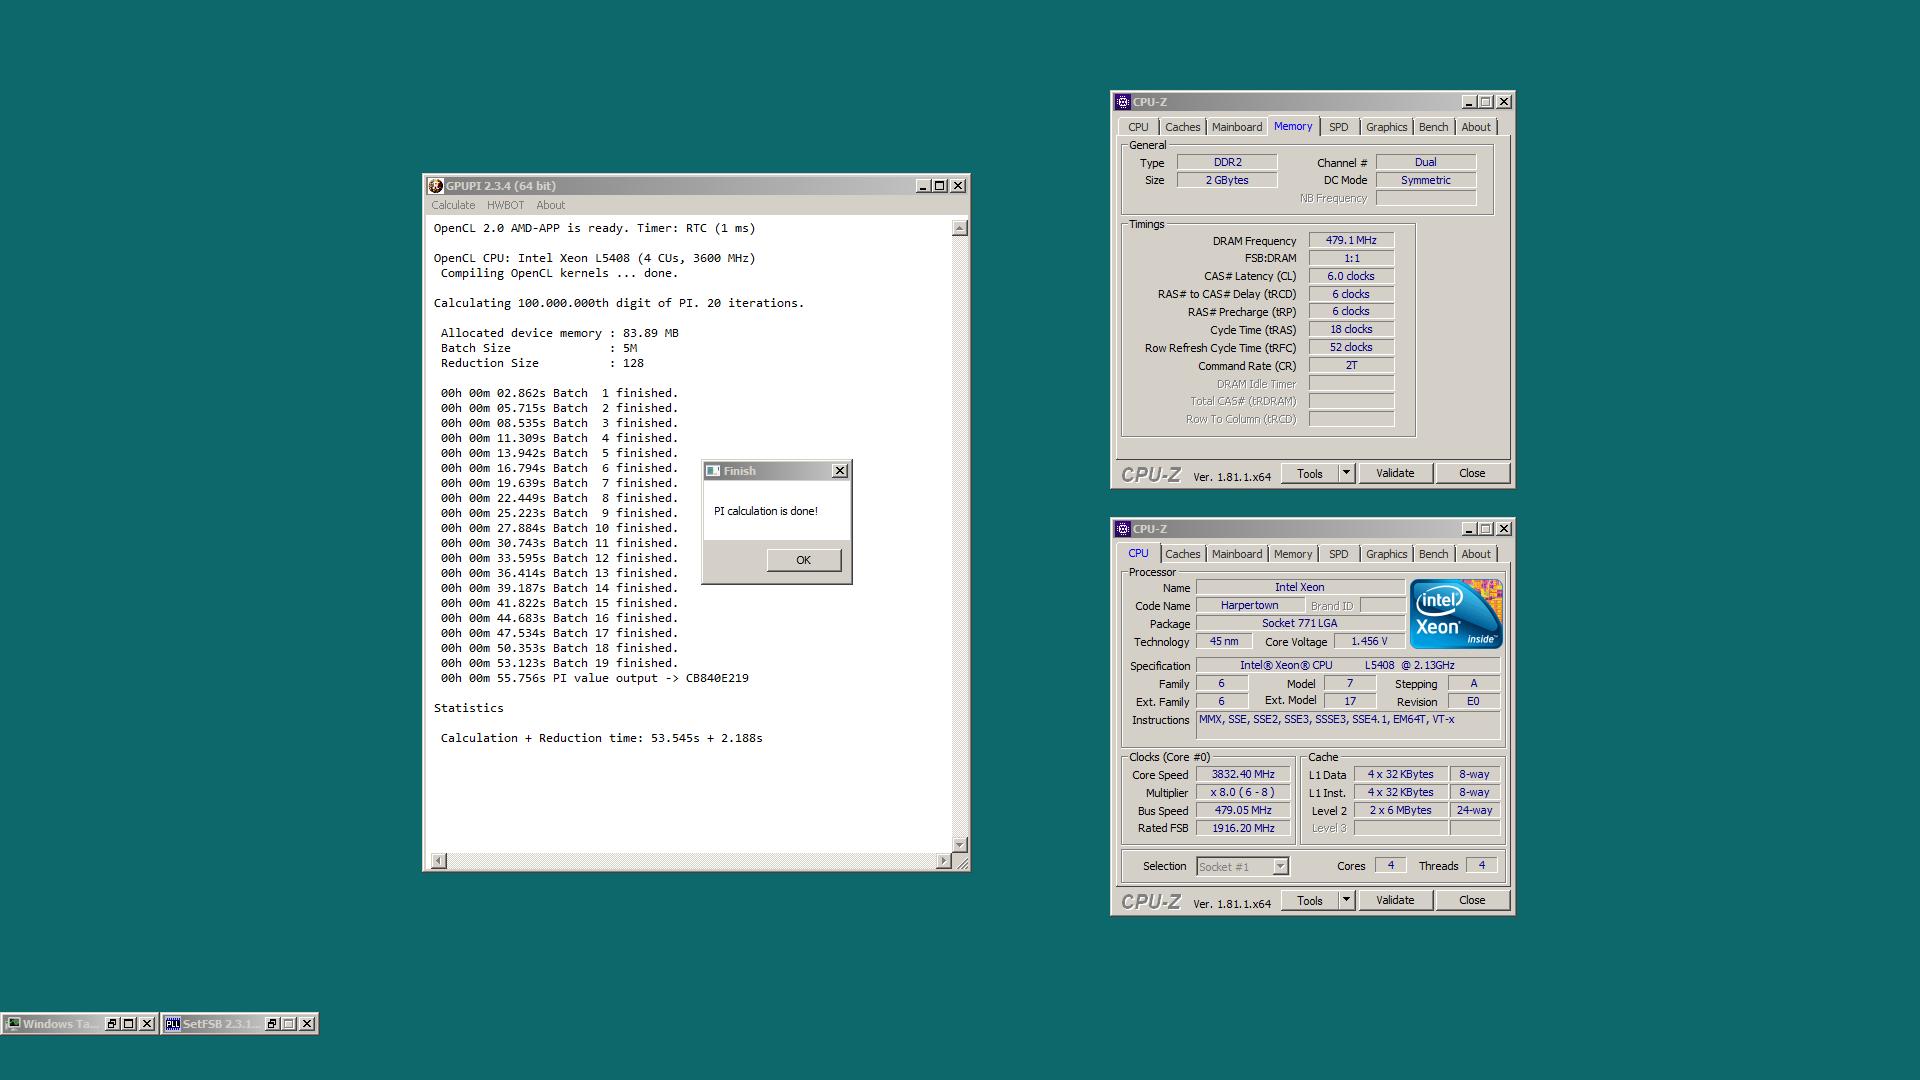Screen dimensions: 1920x1080
Task: Click Tools button in lower CPU-Z window
Action: tap(1309, 901)
